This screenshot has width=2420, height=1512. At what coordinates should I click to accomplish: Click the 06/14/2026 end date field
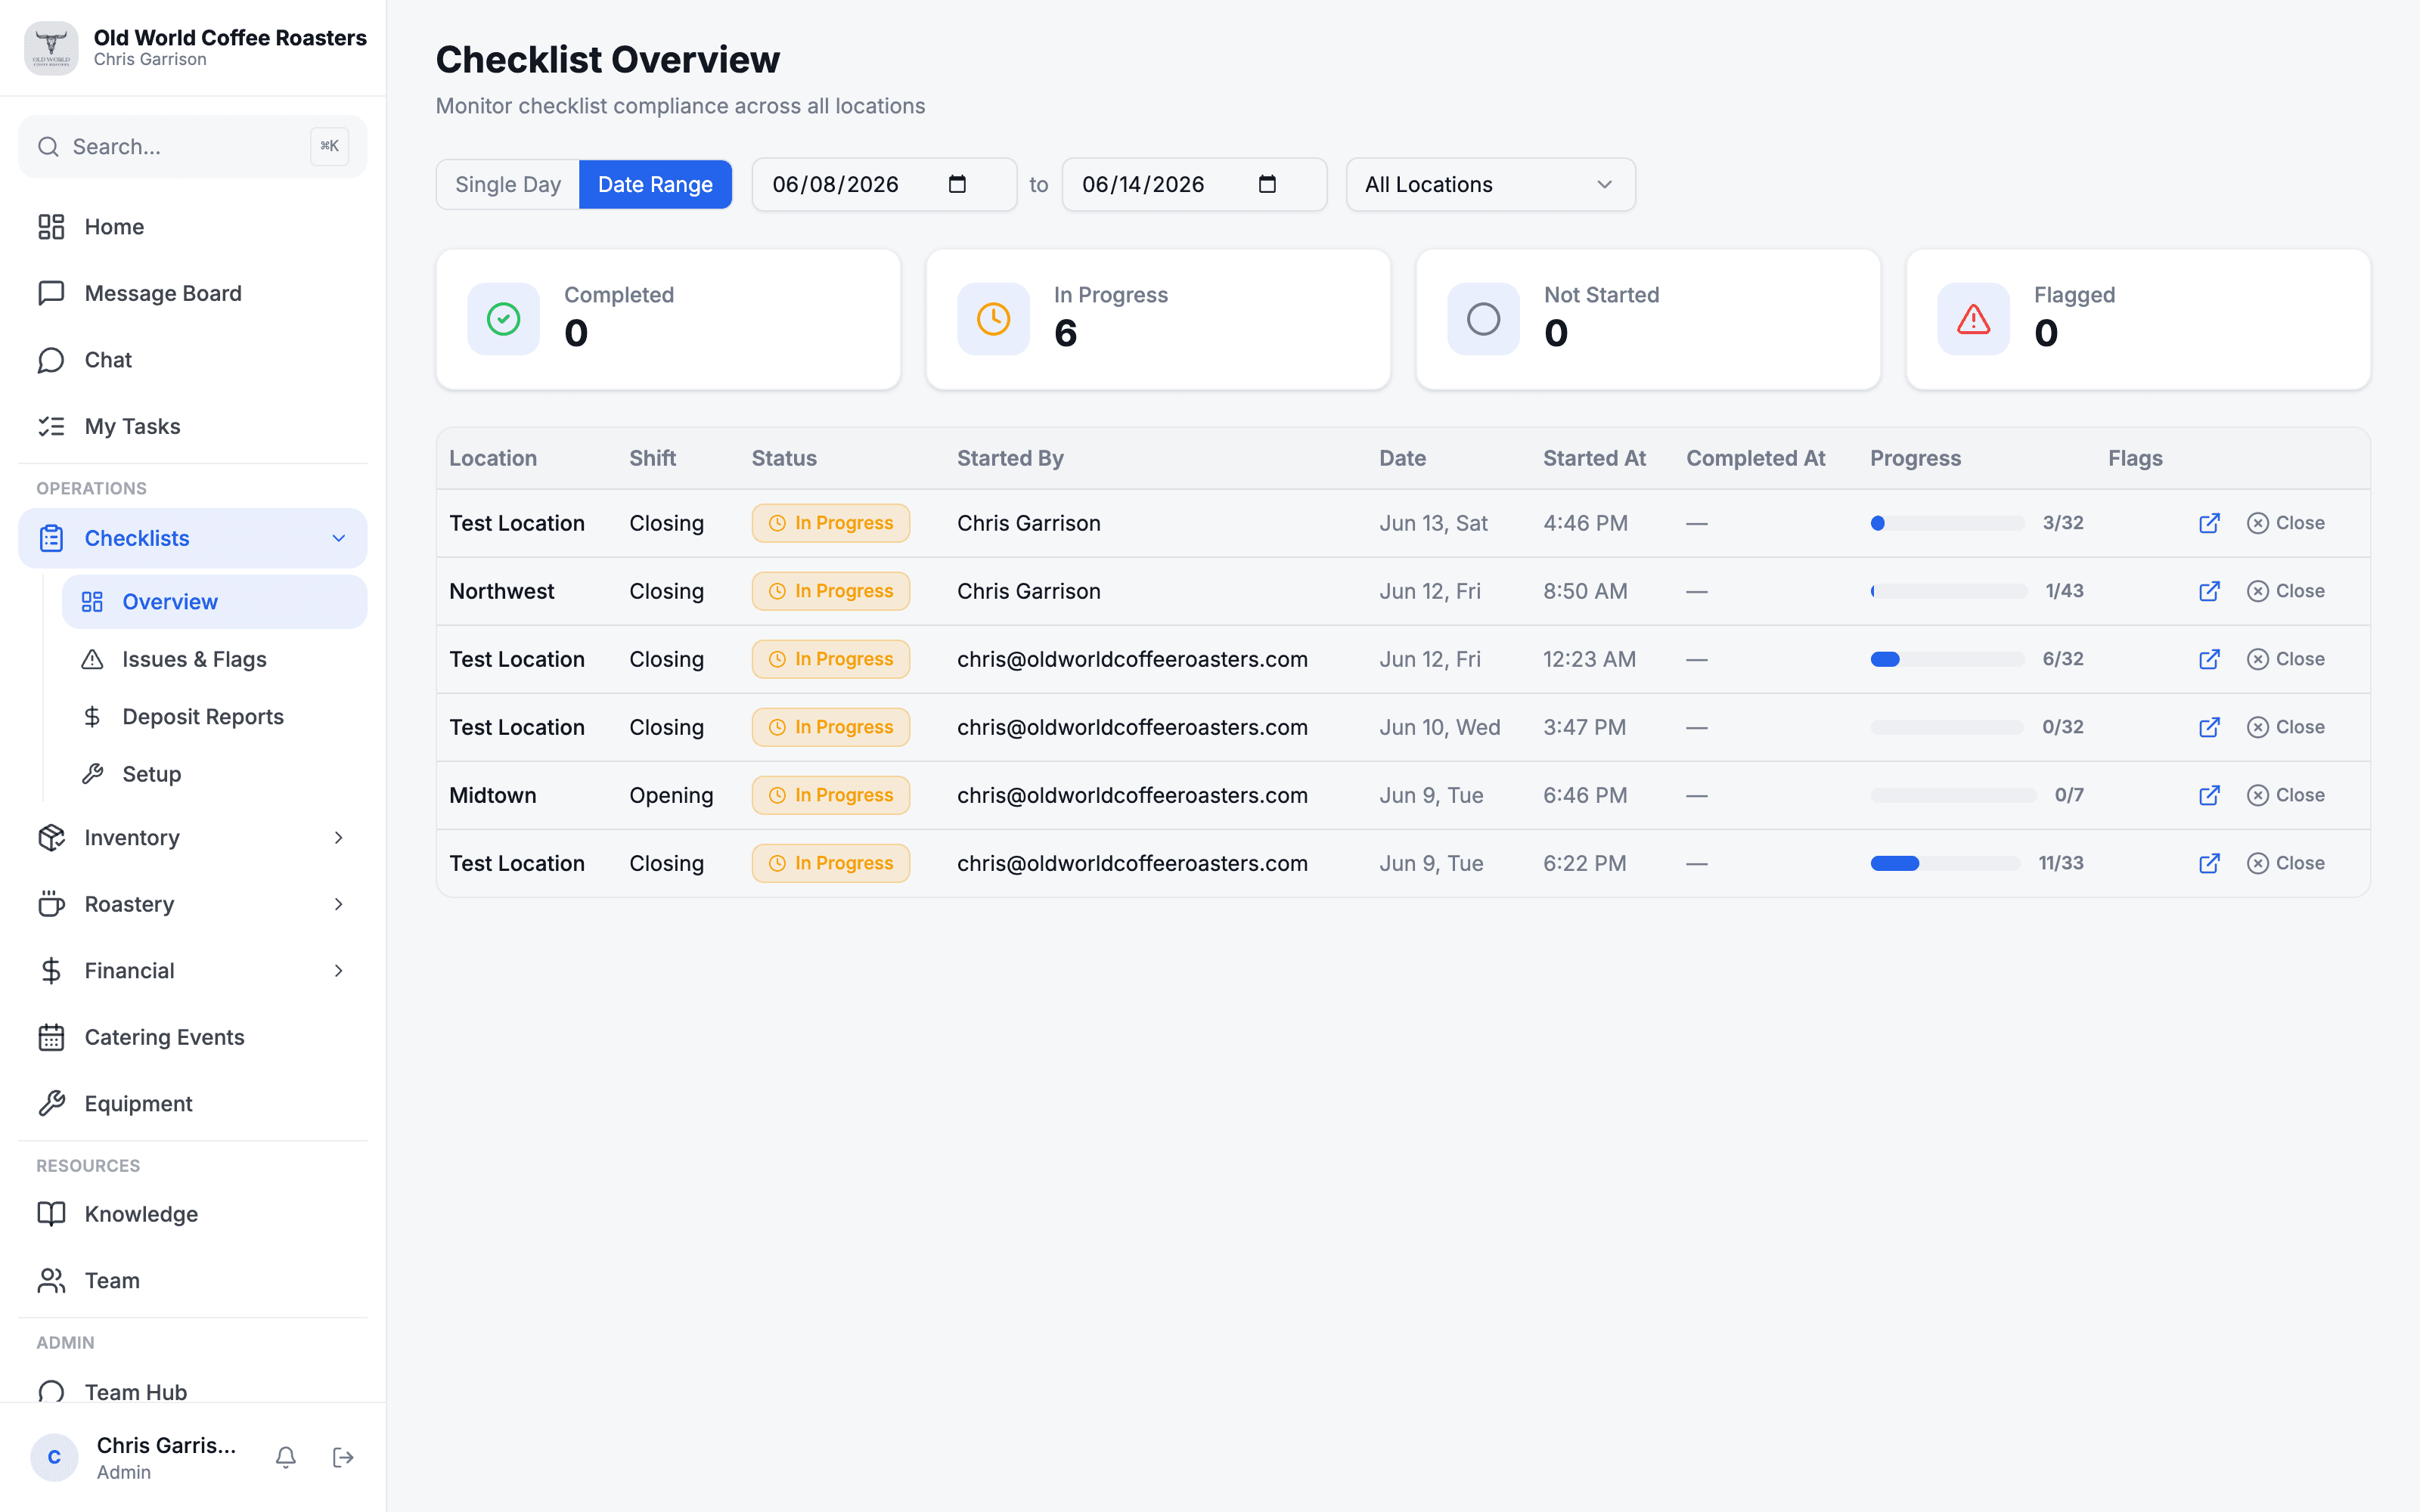coord(1194,184)
